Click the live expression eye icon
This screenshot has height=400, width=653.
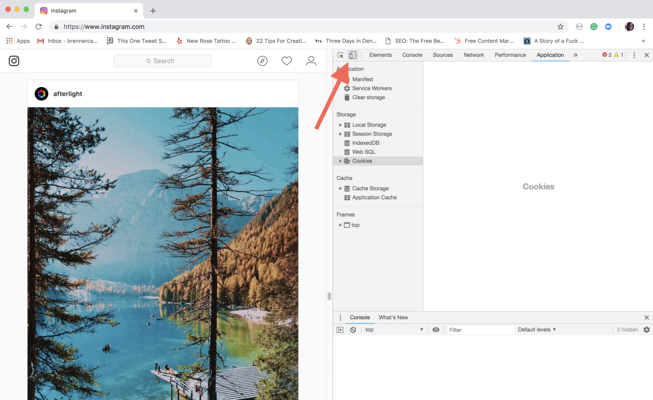[x=436, y=330]
